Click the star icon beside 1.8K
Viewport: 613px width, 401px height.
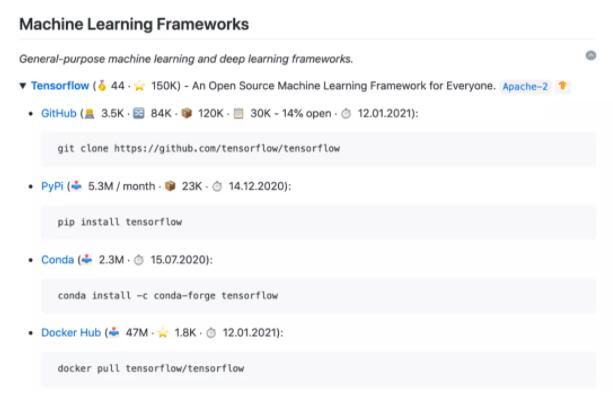point(163,333)
